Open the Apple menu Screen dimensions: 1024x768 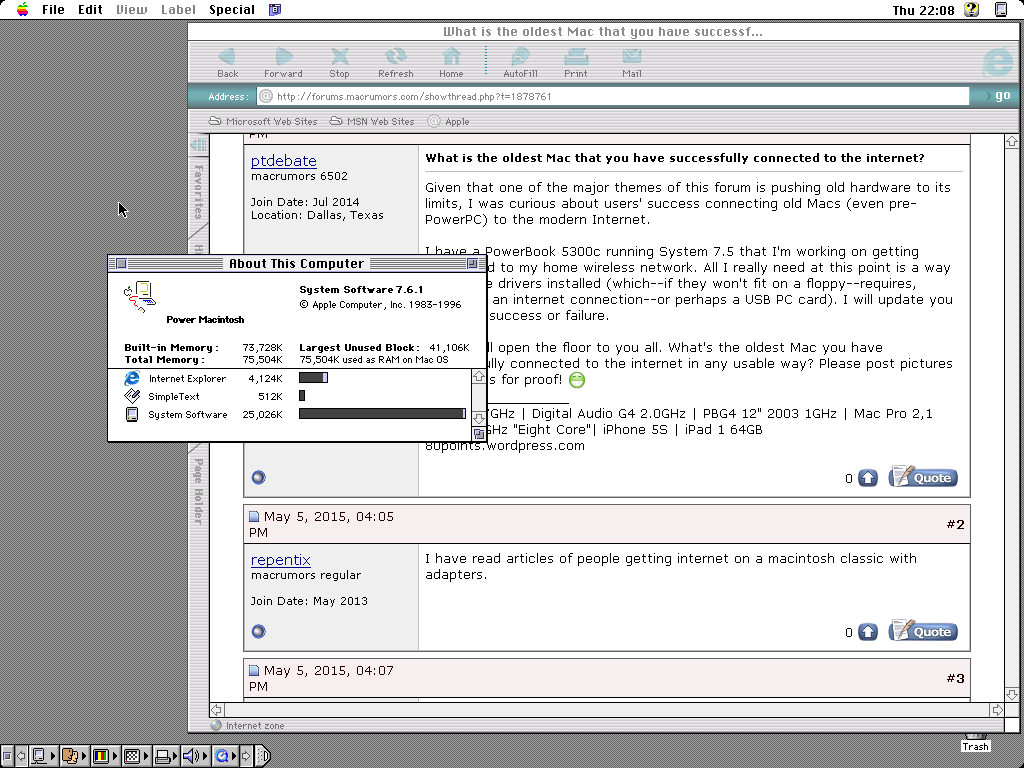[20, 10]
